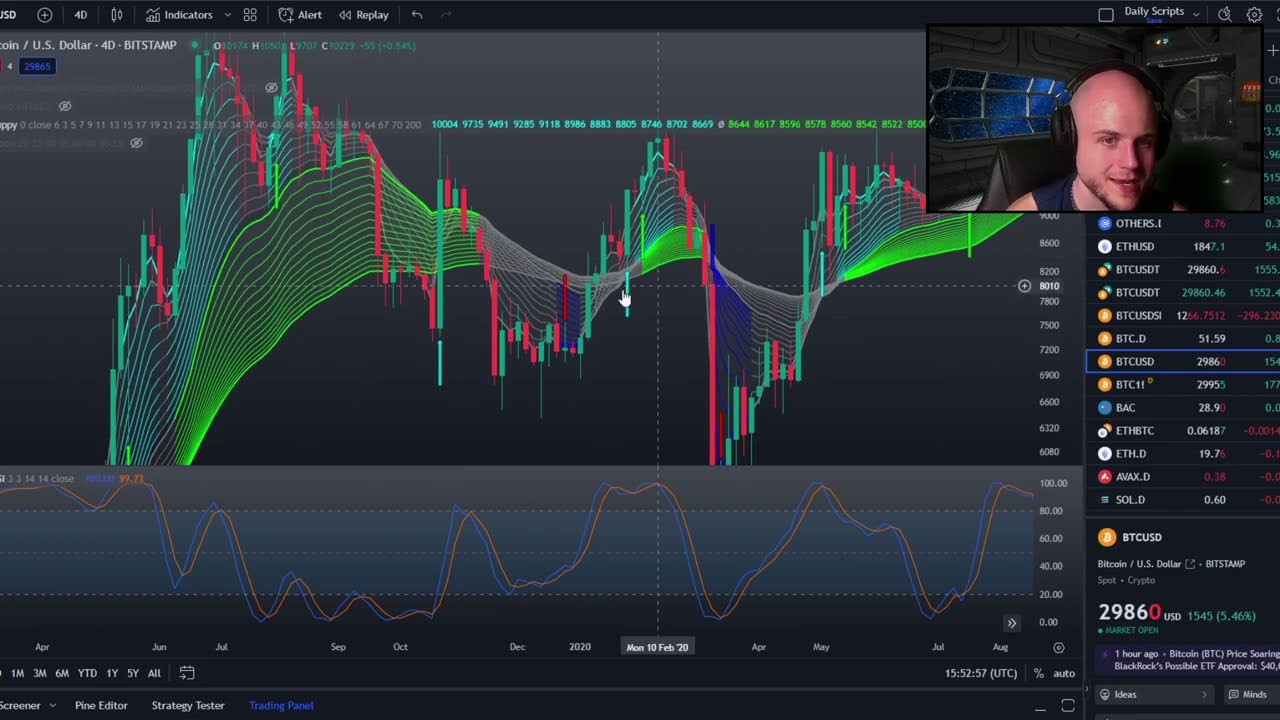Open the Trading Panel tab
The width and height of the screenshot is (1280, 720).
click(x=281, y=705)
